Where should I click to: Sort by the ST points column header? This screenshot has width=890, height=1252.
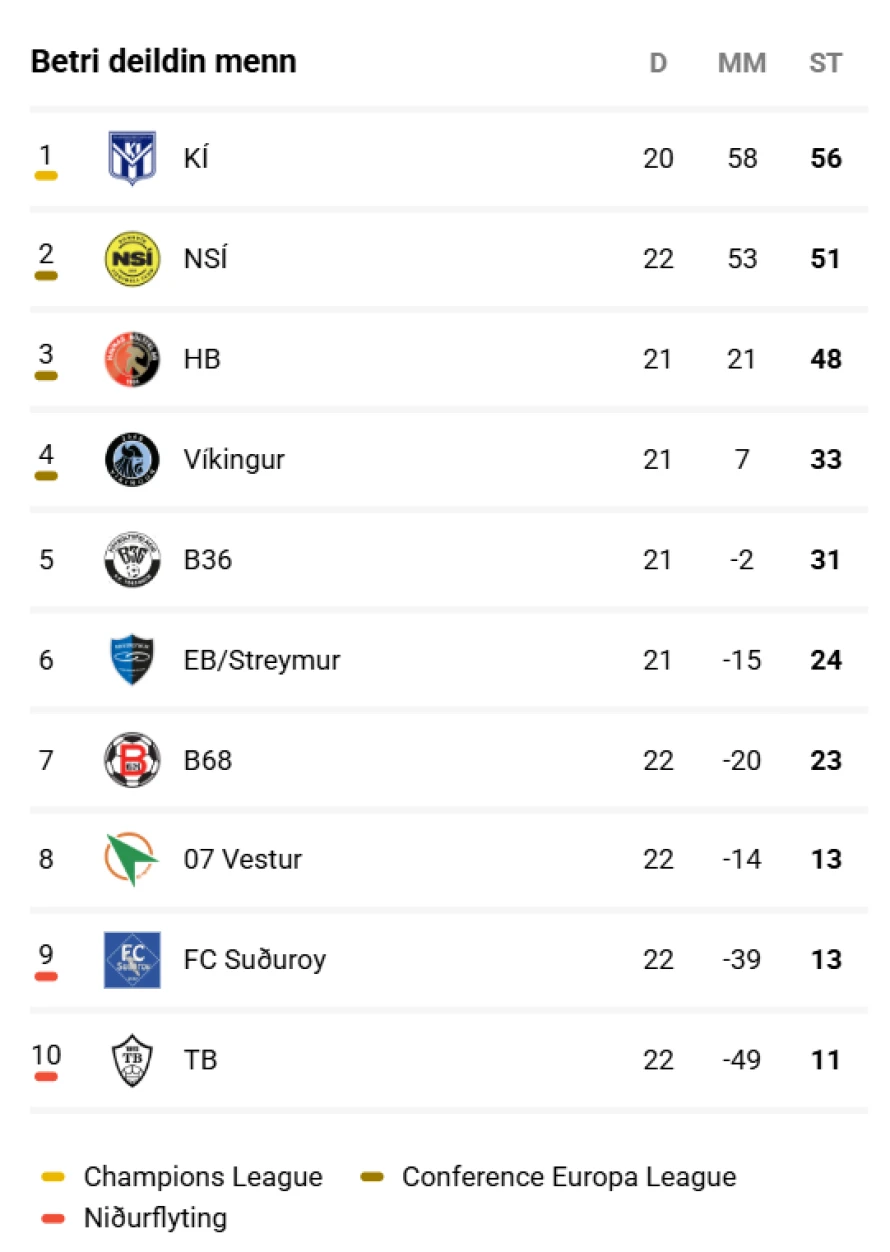point(826,63)
